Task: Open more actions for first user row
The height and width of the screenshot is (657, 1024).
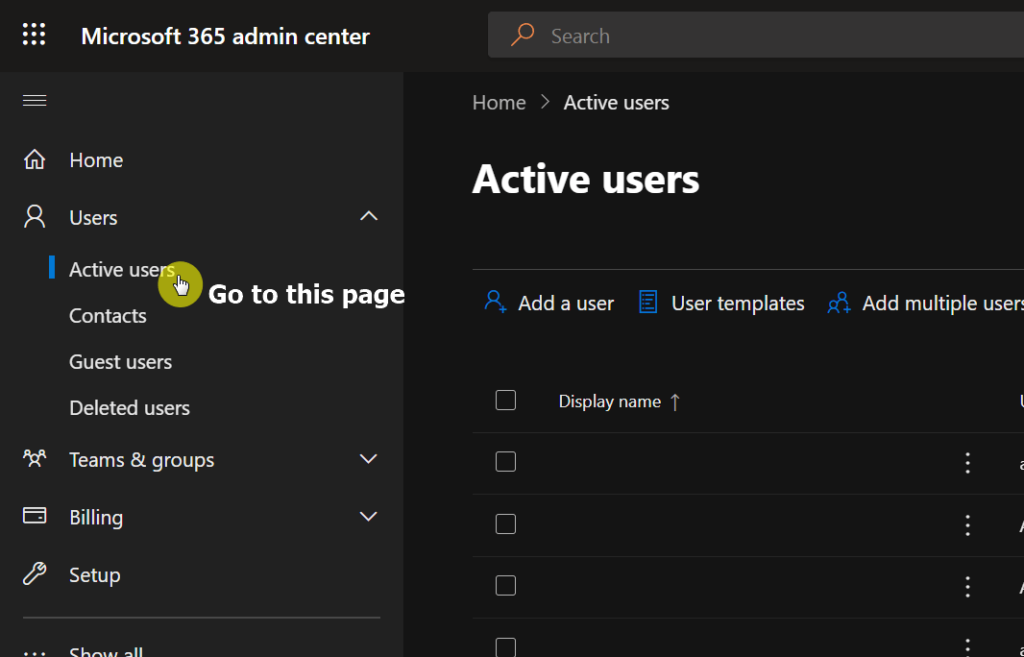Action: (x=968, y=463)
